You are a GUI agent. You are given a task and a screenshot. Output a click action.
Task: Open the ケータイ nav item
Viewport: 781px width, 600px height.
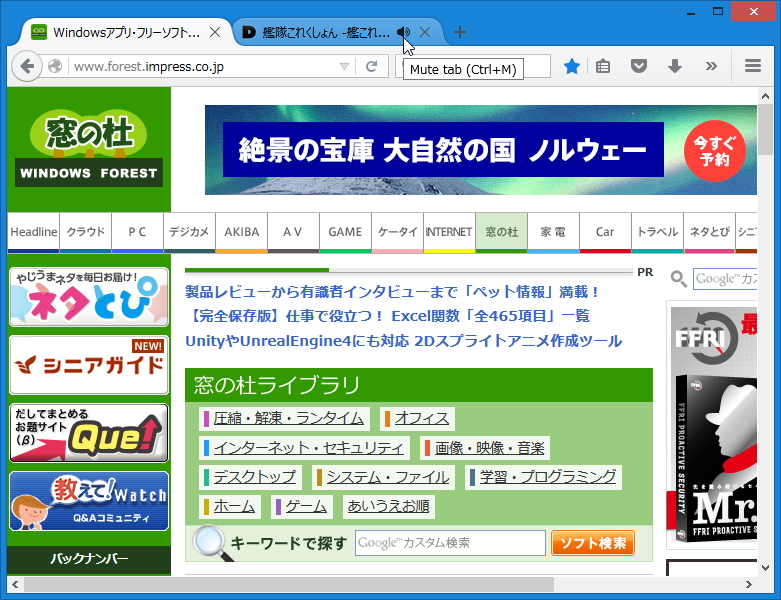pyautogui.click(x=397, y=233)
